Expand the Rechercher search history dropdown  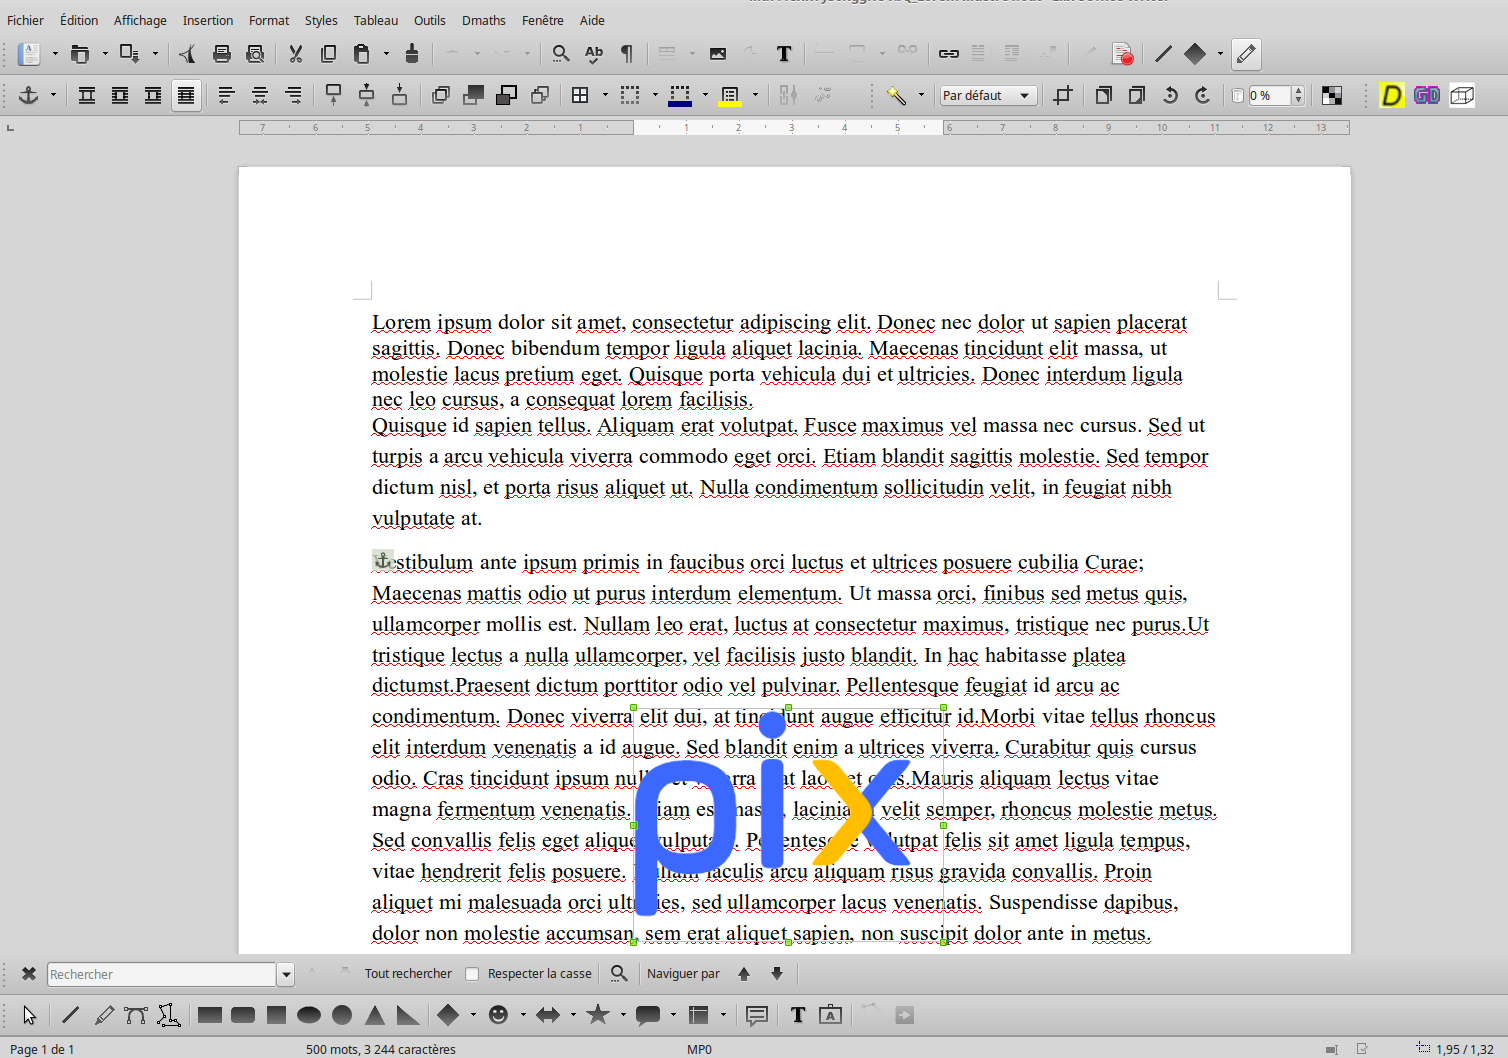(286, 974)
